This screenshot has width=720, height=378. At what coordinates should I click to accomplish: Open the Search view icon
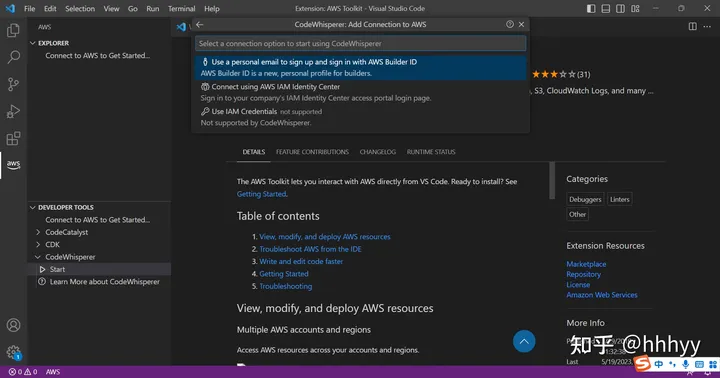coord(13,57)
